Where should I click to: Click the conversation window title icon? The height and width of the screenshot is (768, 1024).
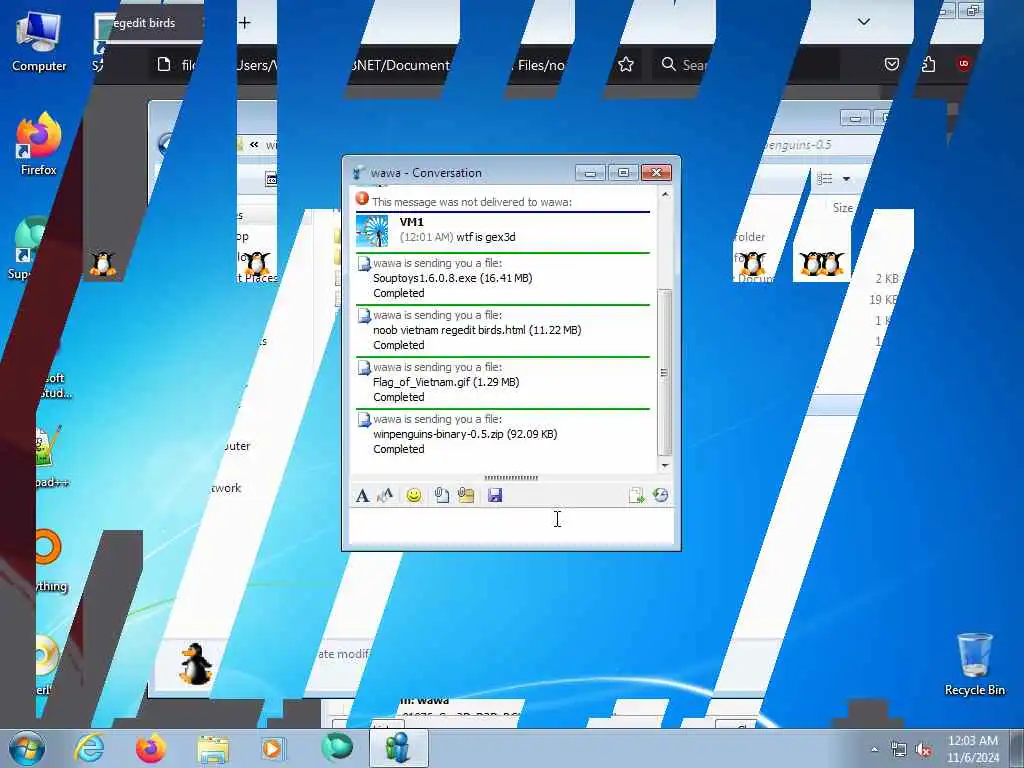[x=358, y=173]
